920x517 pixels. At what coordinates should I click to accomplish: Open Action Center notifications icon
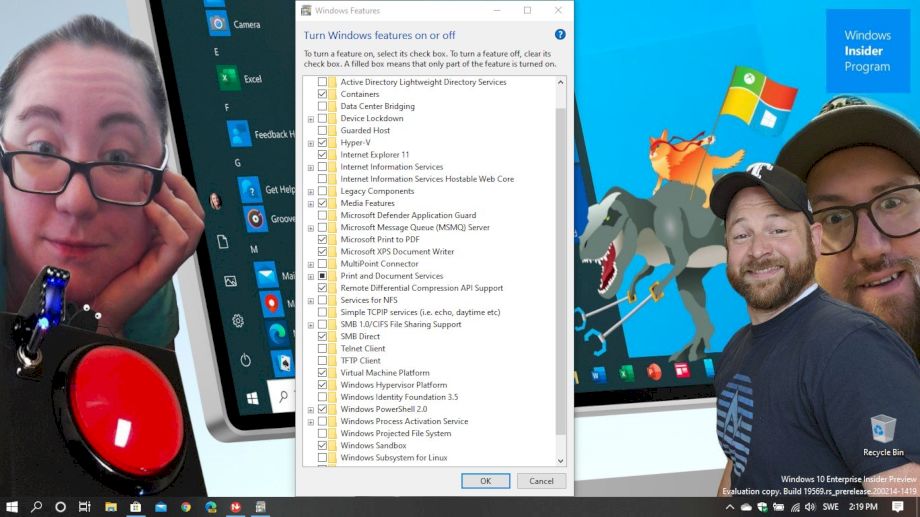(898, 506)
